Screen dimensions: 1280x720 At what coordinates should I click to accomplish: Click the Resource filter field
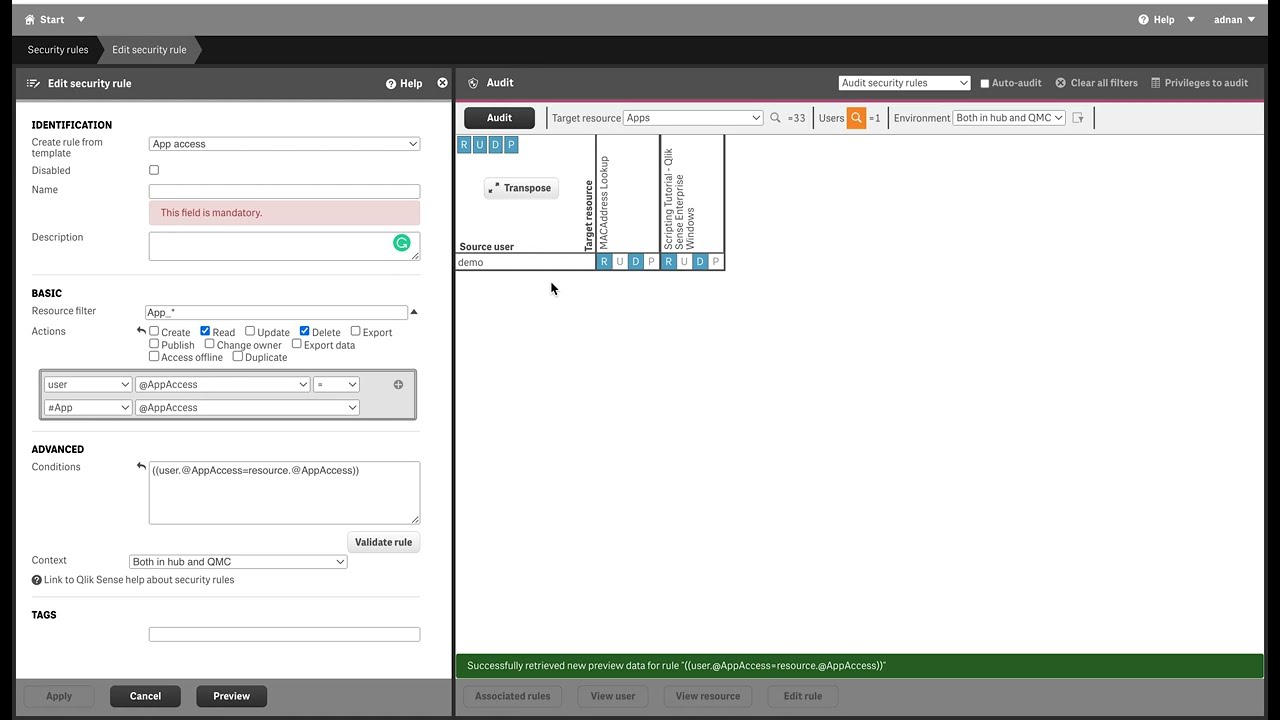[x=276, y=312]
